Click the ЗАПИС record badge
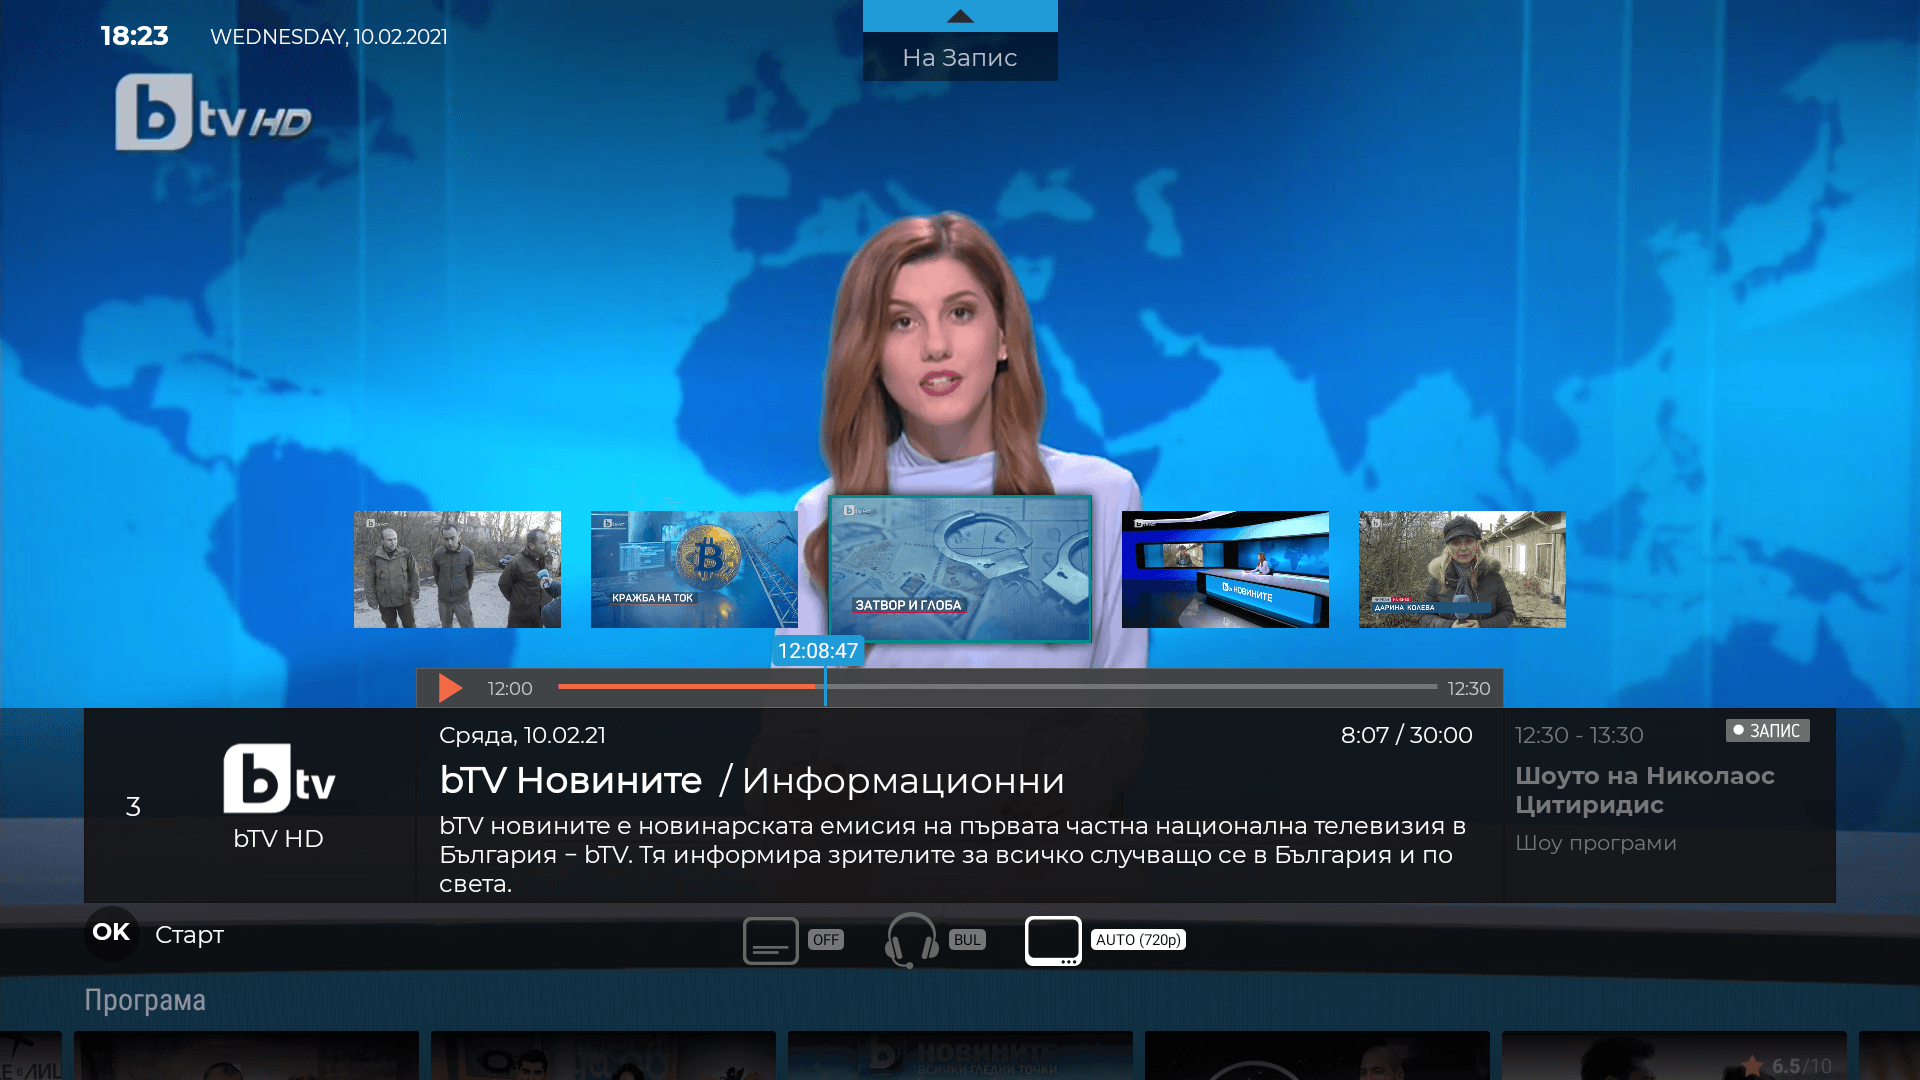Screen dimensions: 1920x1080 tap(1767, 731)
